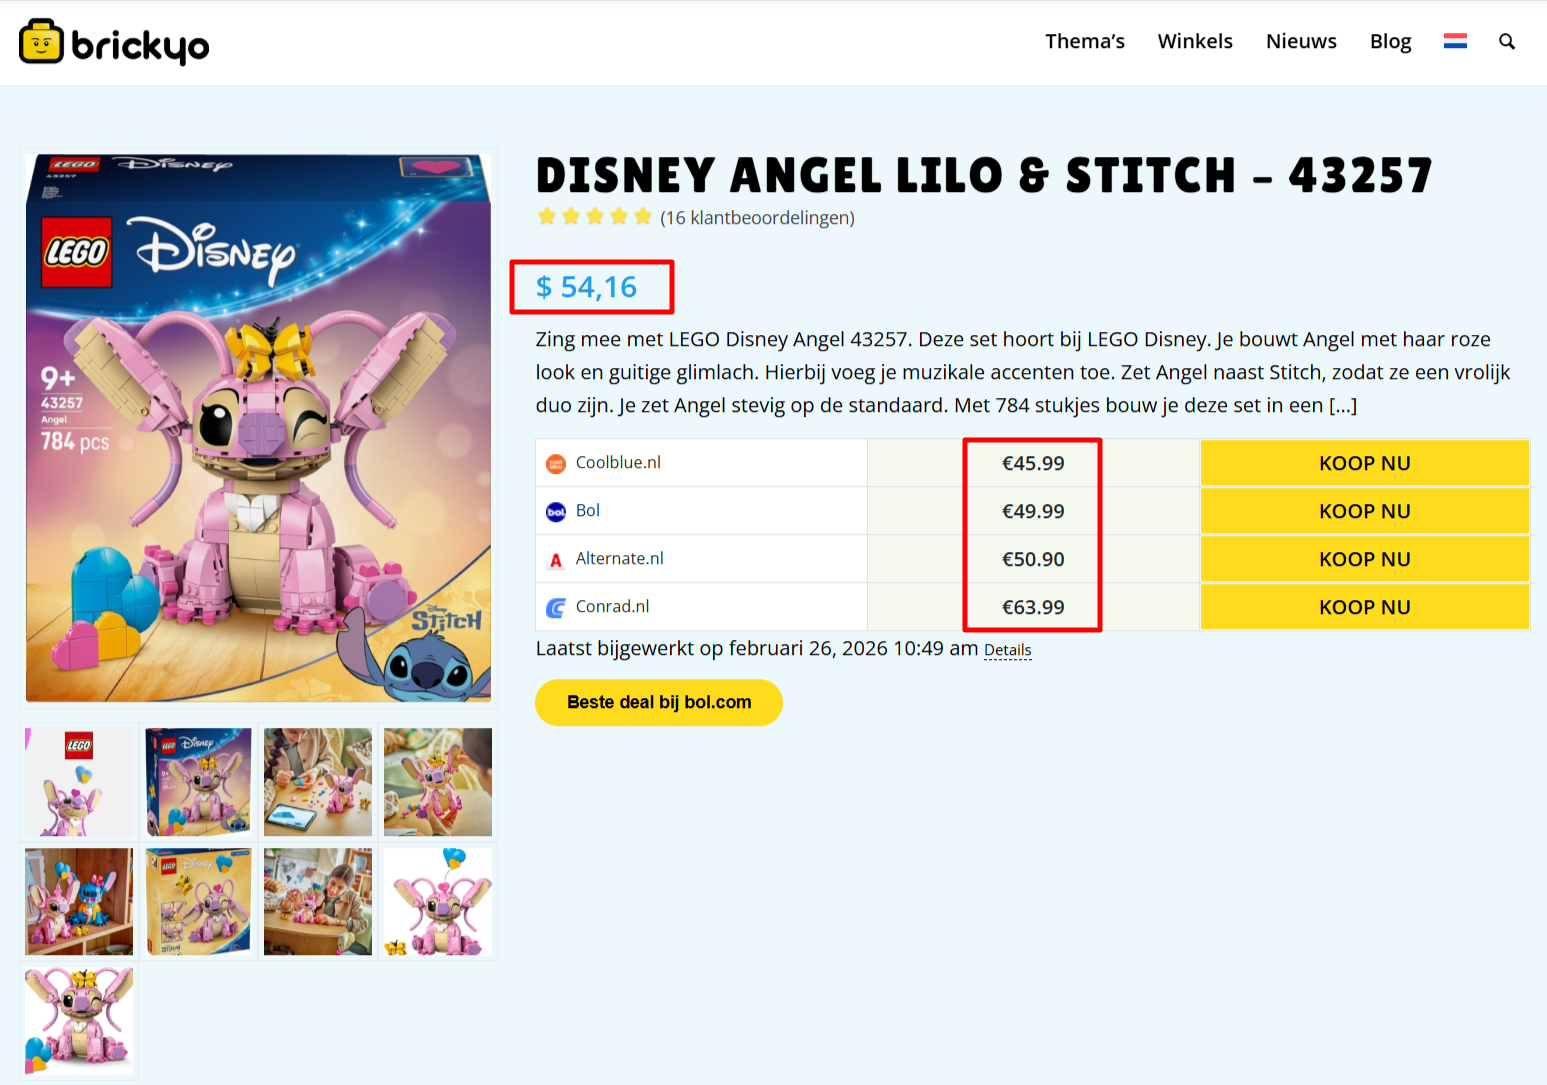This screenshot has width=1547, height=1085.
Task: Go to the Winkels menu item
Action: point(1195,41)
